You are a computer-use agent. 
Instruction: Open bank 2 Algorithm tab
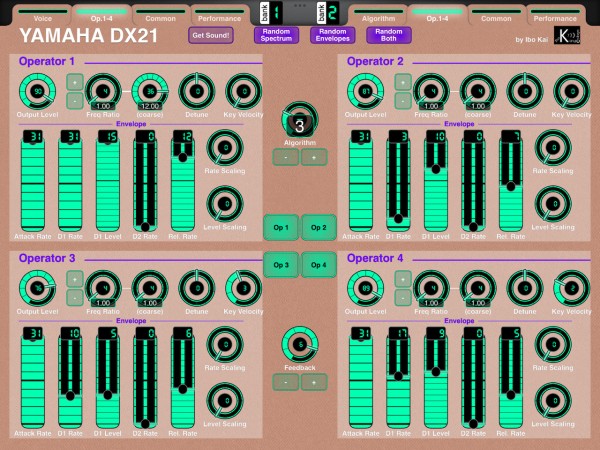coord(378,16)
